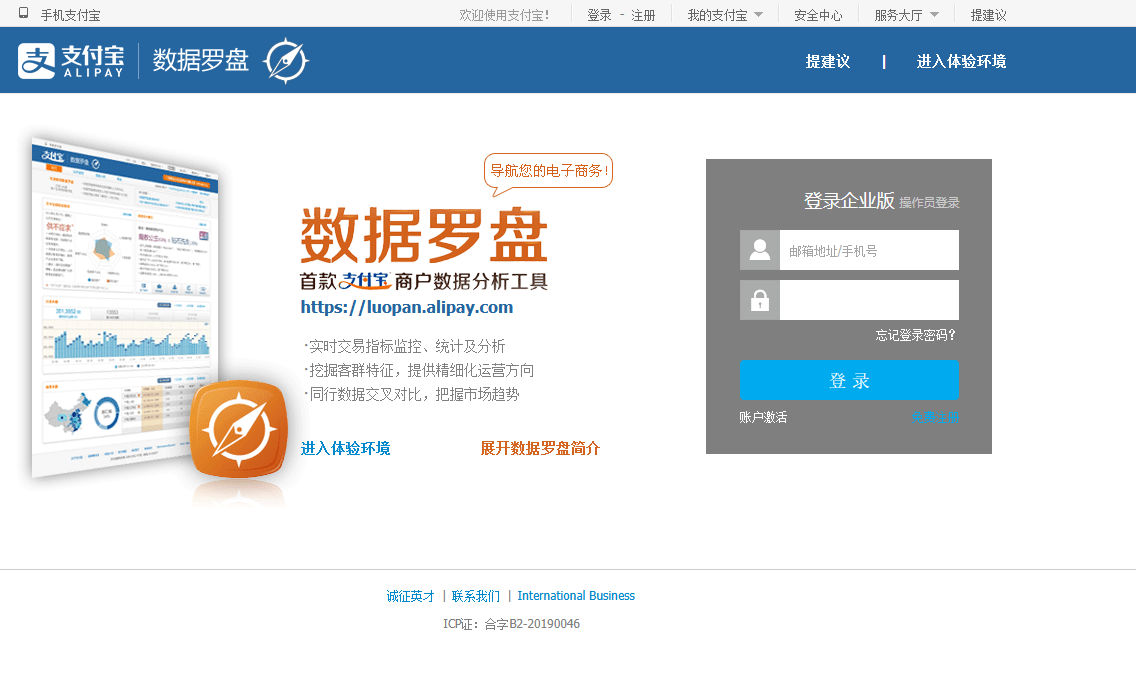Click the compass icon beside 数据罗盘 header
The width and height of the screenshot is (1136, 690).
click(285, 61)
